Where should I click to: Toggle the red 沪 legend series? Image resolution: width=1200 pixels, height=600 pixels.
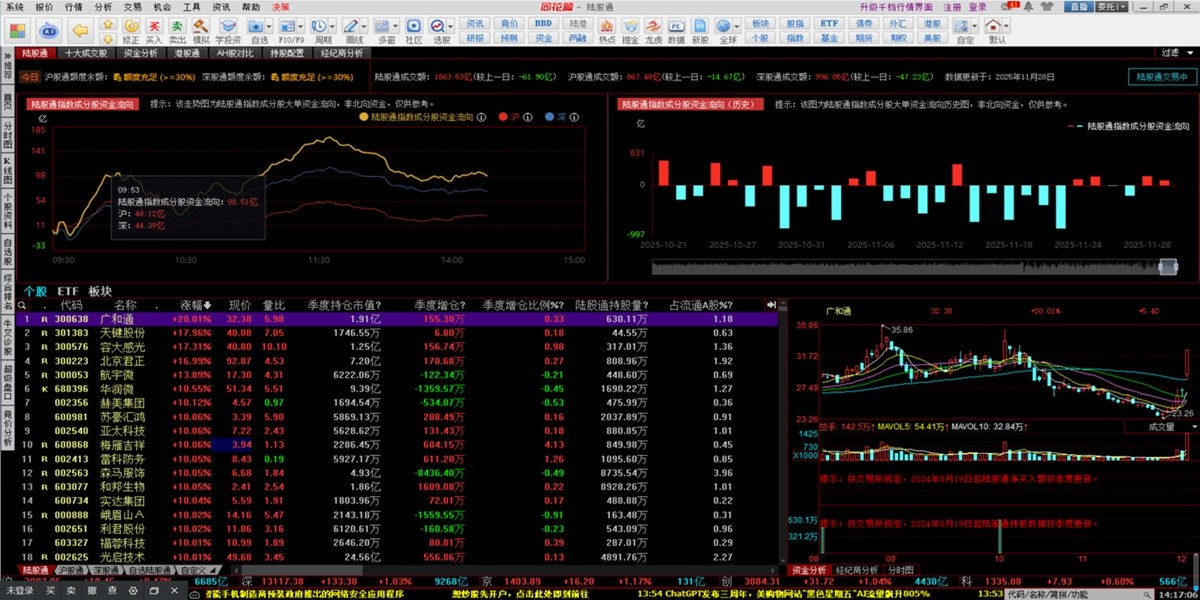point(508,117)
